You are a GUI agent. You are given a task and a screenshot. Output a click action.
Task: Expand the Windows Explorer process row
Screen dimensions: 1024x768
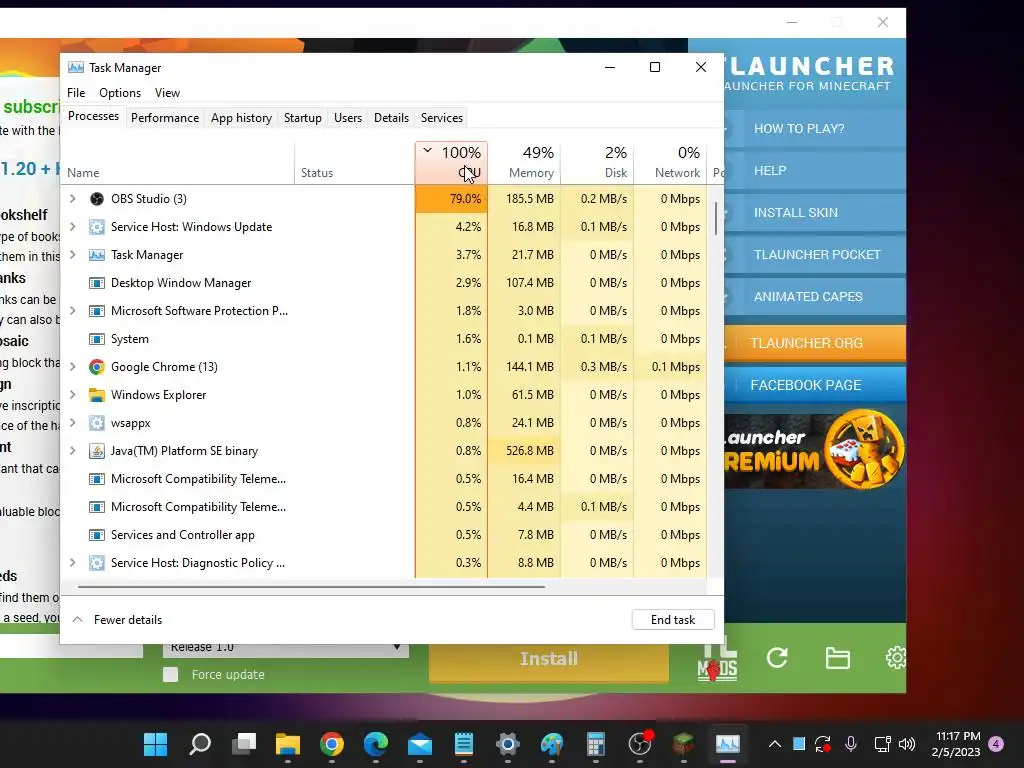tap(72, 395)
